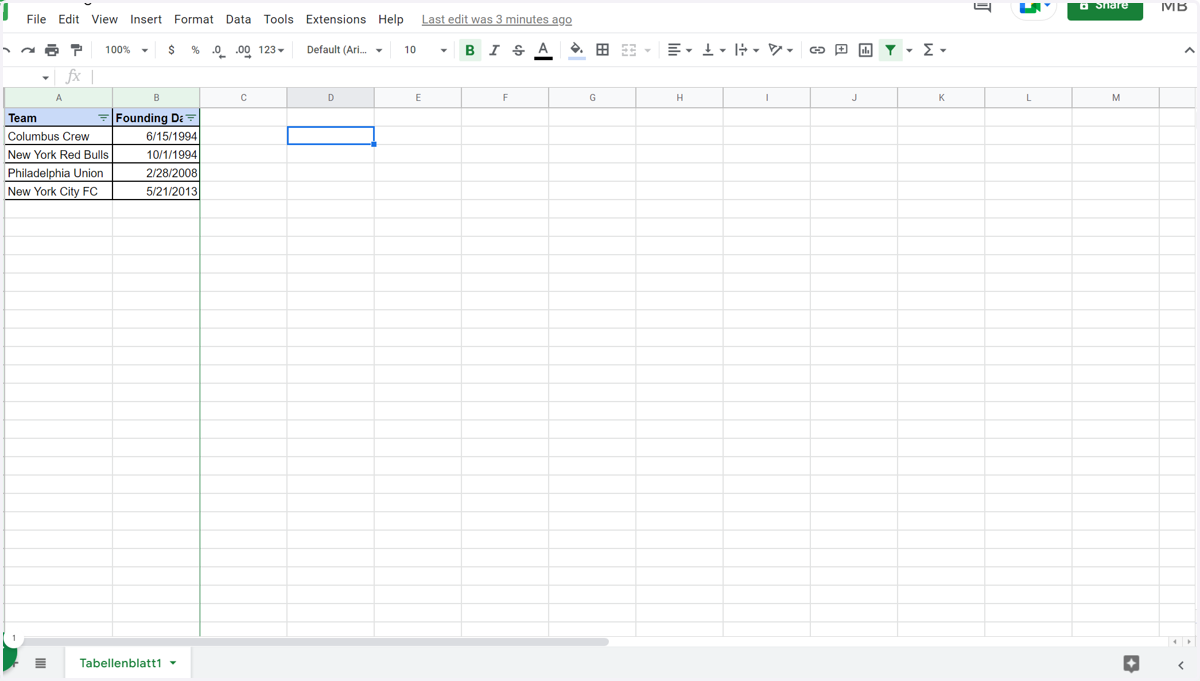
Task: Select date cell 5/21/2013
Action: pyautogui.click(x=156, y=191)
